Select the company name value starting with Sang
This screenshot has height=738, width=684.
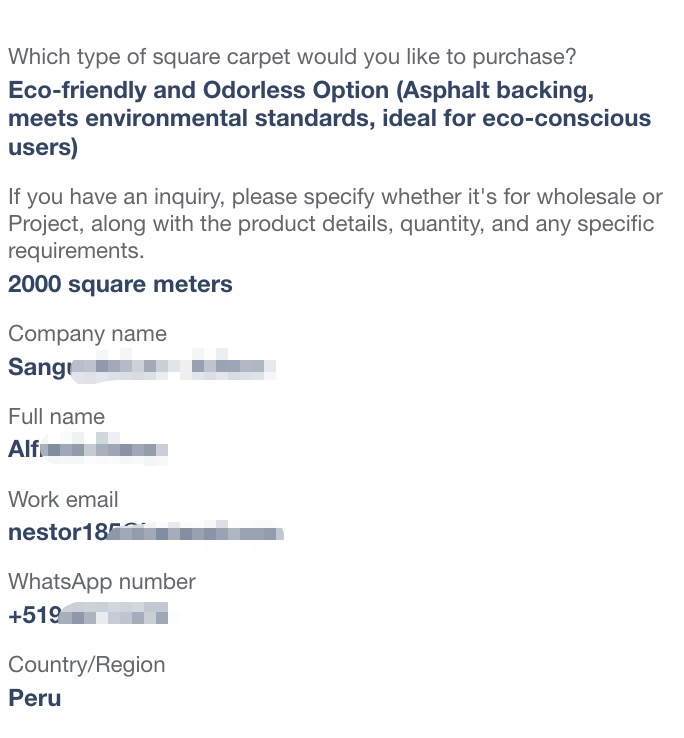[x=142, y=366]
